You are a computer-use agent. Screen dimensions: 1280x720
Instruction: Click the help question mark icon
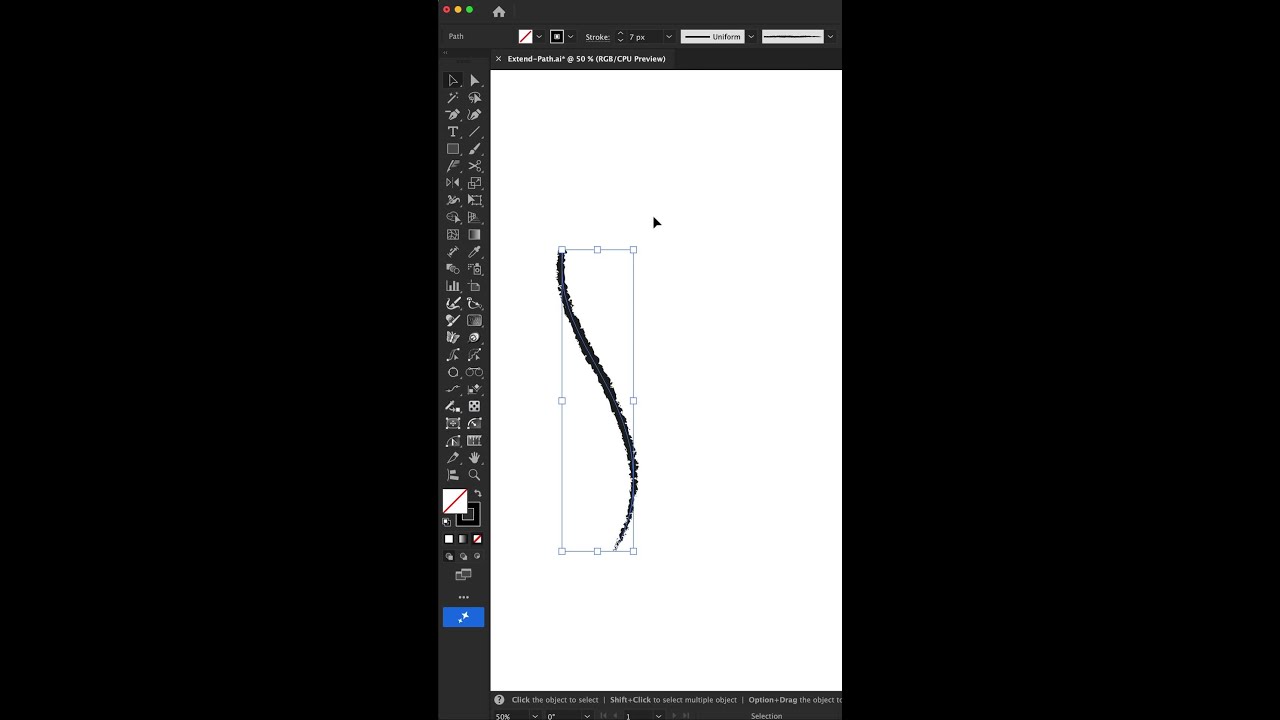pyautogui.click(x=499, y=700)
